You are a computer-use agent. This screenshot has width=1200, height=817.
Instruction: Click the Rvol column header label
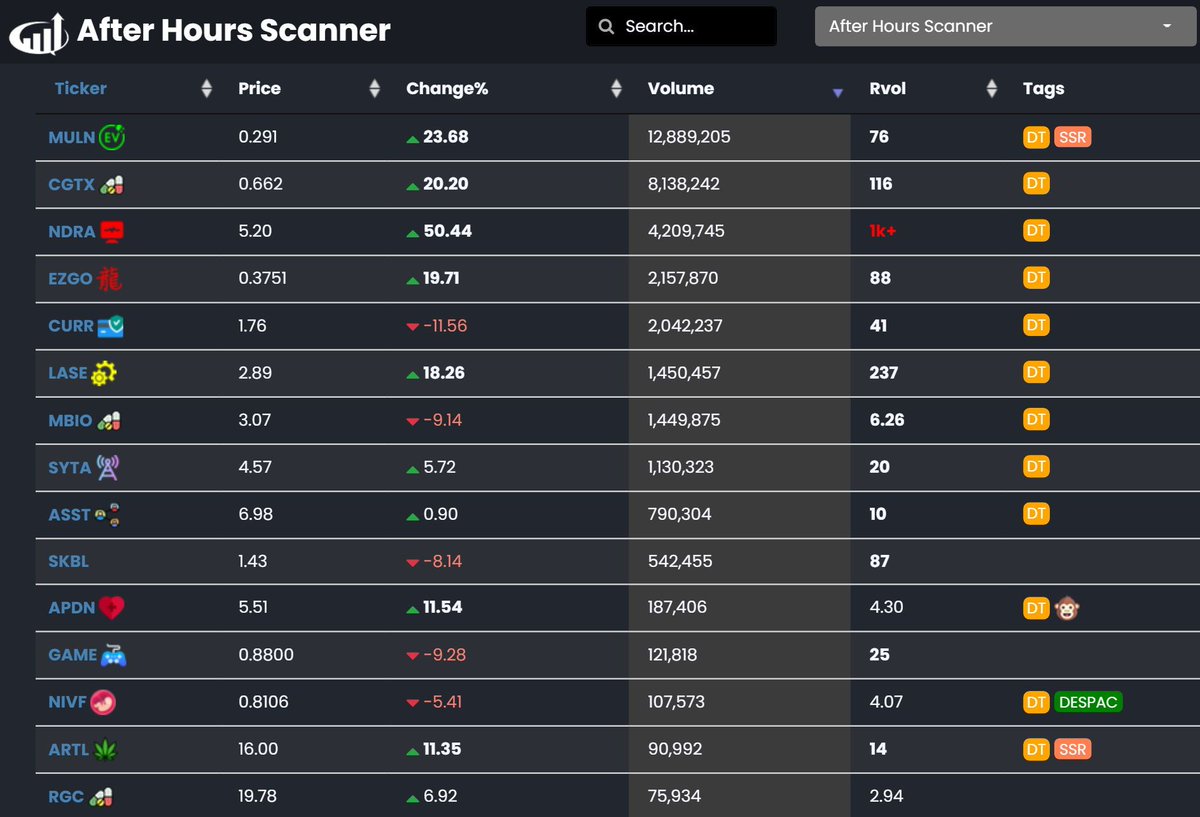pyautogui.click(x=887, y=88)
